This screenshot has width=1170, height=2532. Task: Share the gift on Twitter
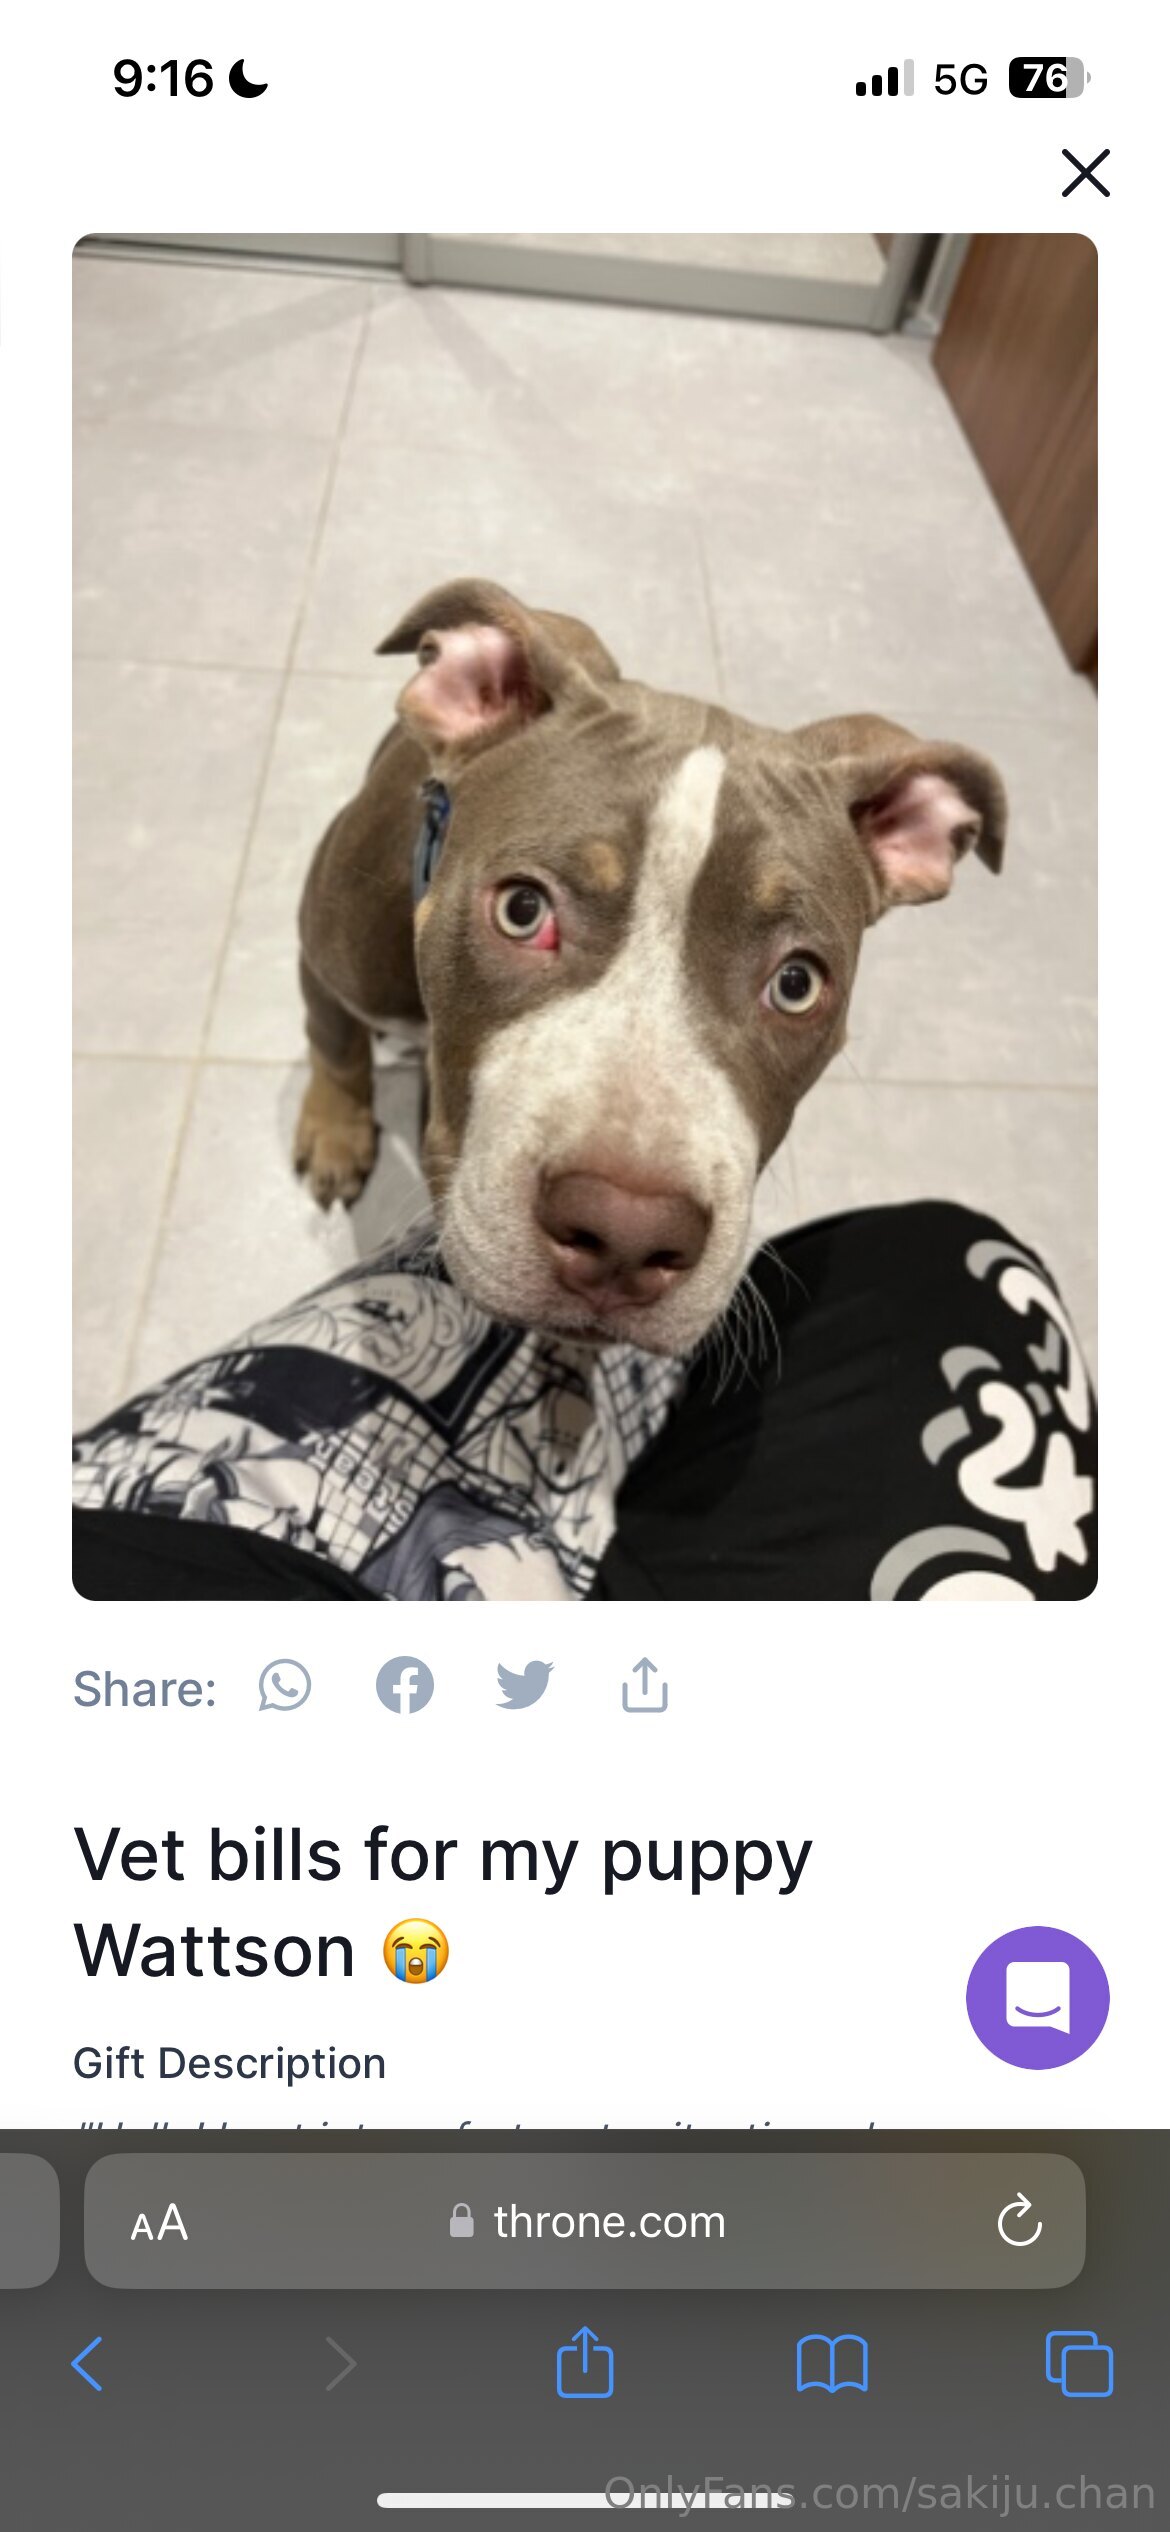[x=525, y=1686]
